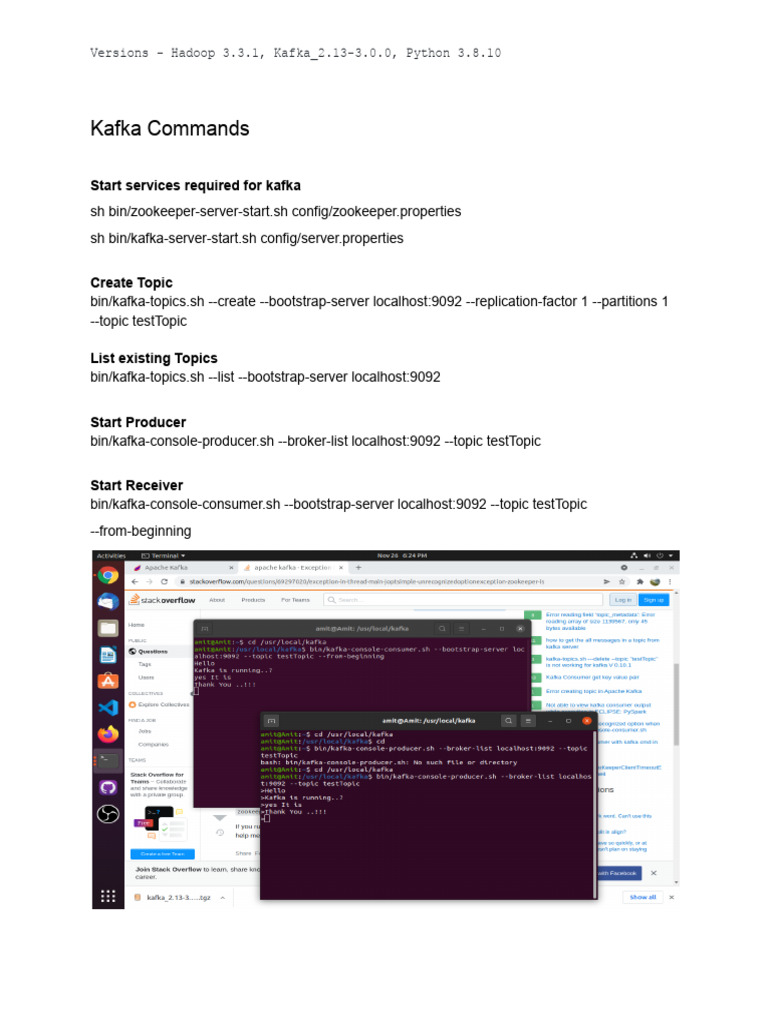Click the Stack Overflow page scrollbar
This screenshot has height=1024, width=768.
(676, 705)
